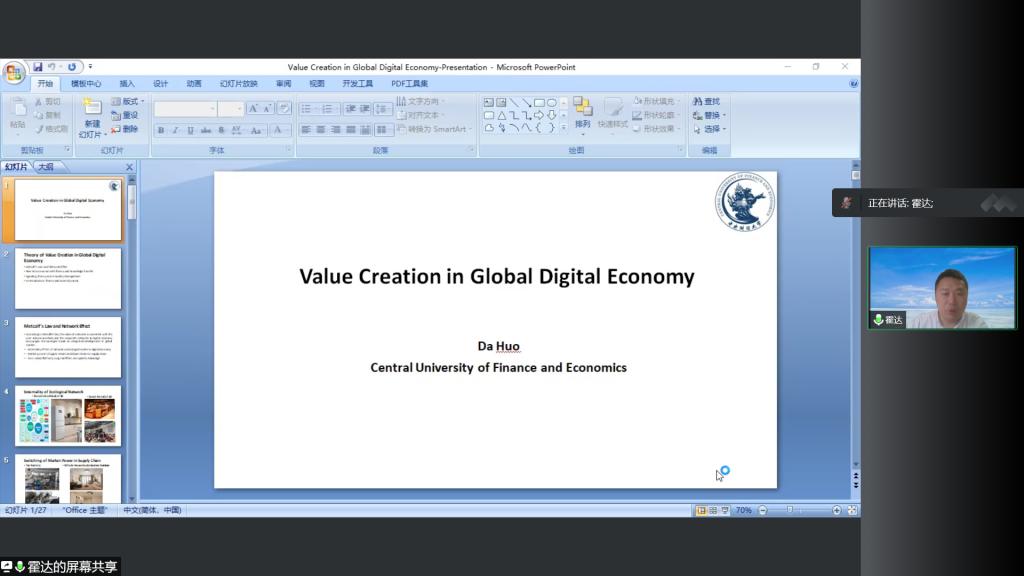The width and height of the screenshot is (1024, 576).
Task: Switch to the Outline (大纲) pane tab
Action: [46, 167]
